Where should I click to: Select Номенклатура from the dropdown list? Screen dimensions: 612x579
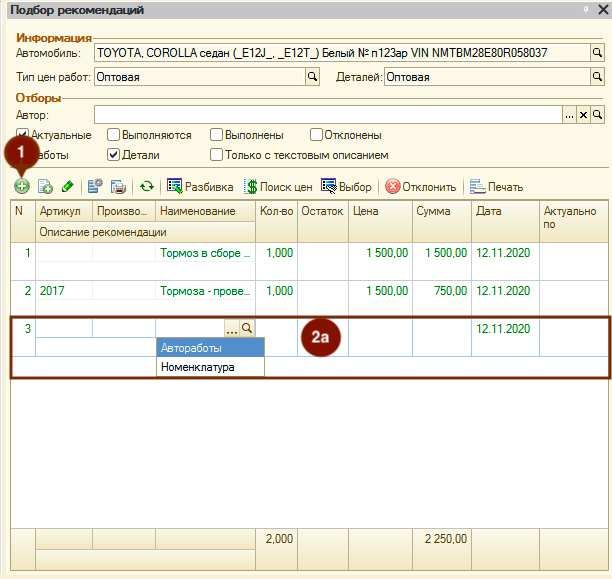(x=210, y=367)
